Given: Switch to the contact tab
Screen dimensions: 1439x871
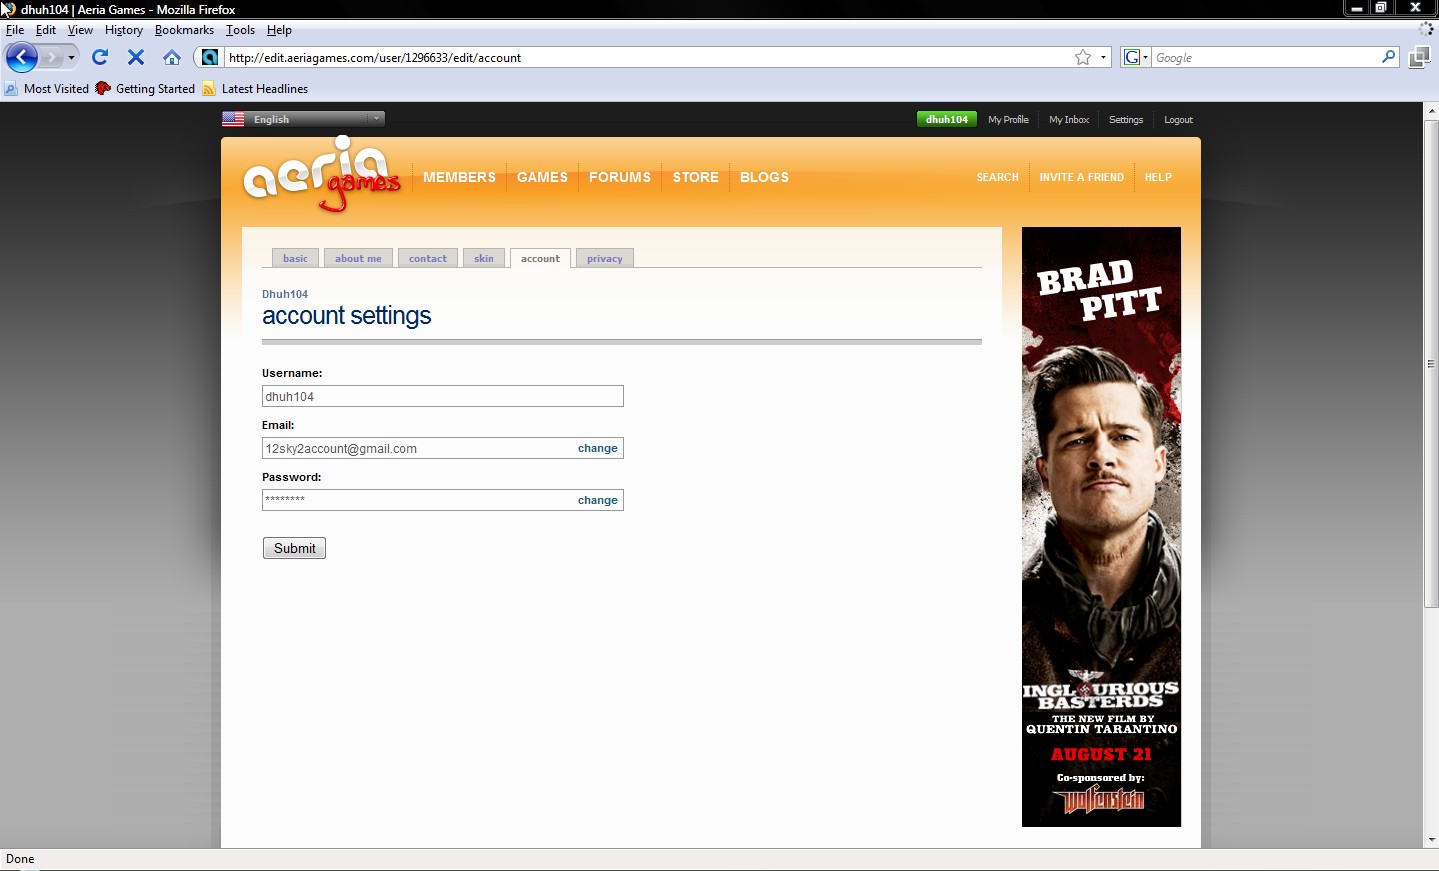Looking at the screenshot, I should click(428, 258).
